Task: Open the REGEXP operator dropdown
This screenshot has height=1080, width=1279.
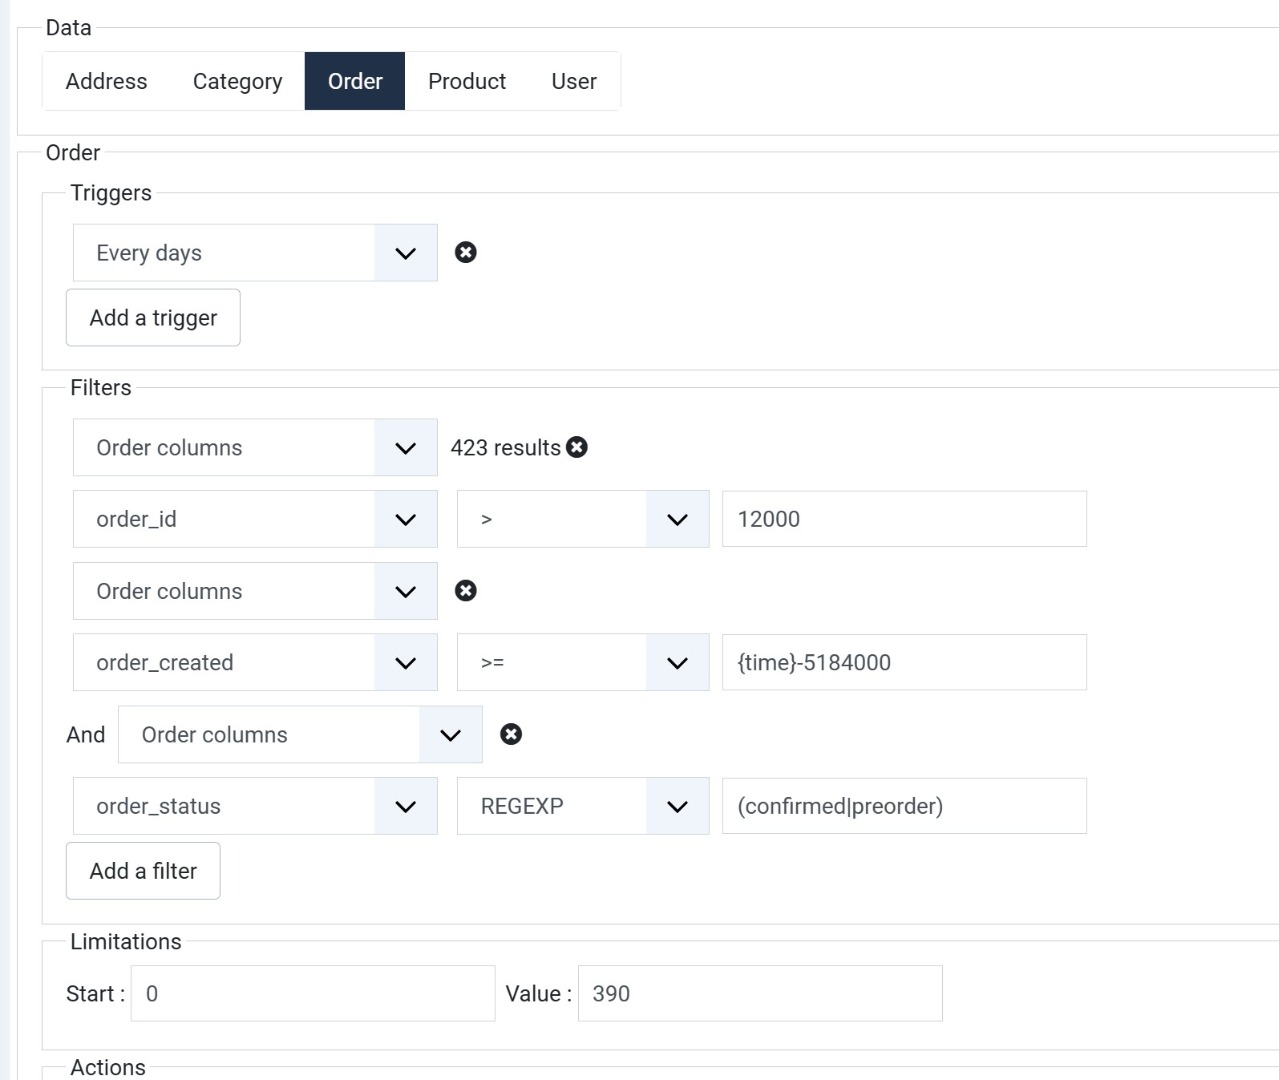Action: tap(582, 806)
